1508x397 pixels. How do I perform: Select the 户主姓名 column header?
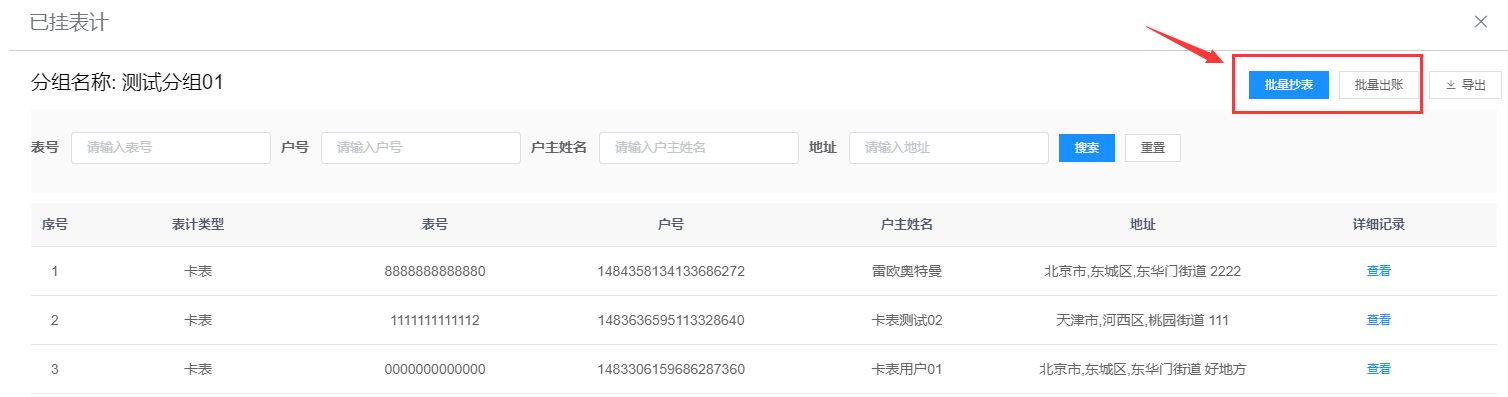tap(907, 224)
